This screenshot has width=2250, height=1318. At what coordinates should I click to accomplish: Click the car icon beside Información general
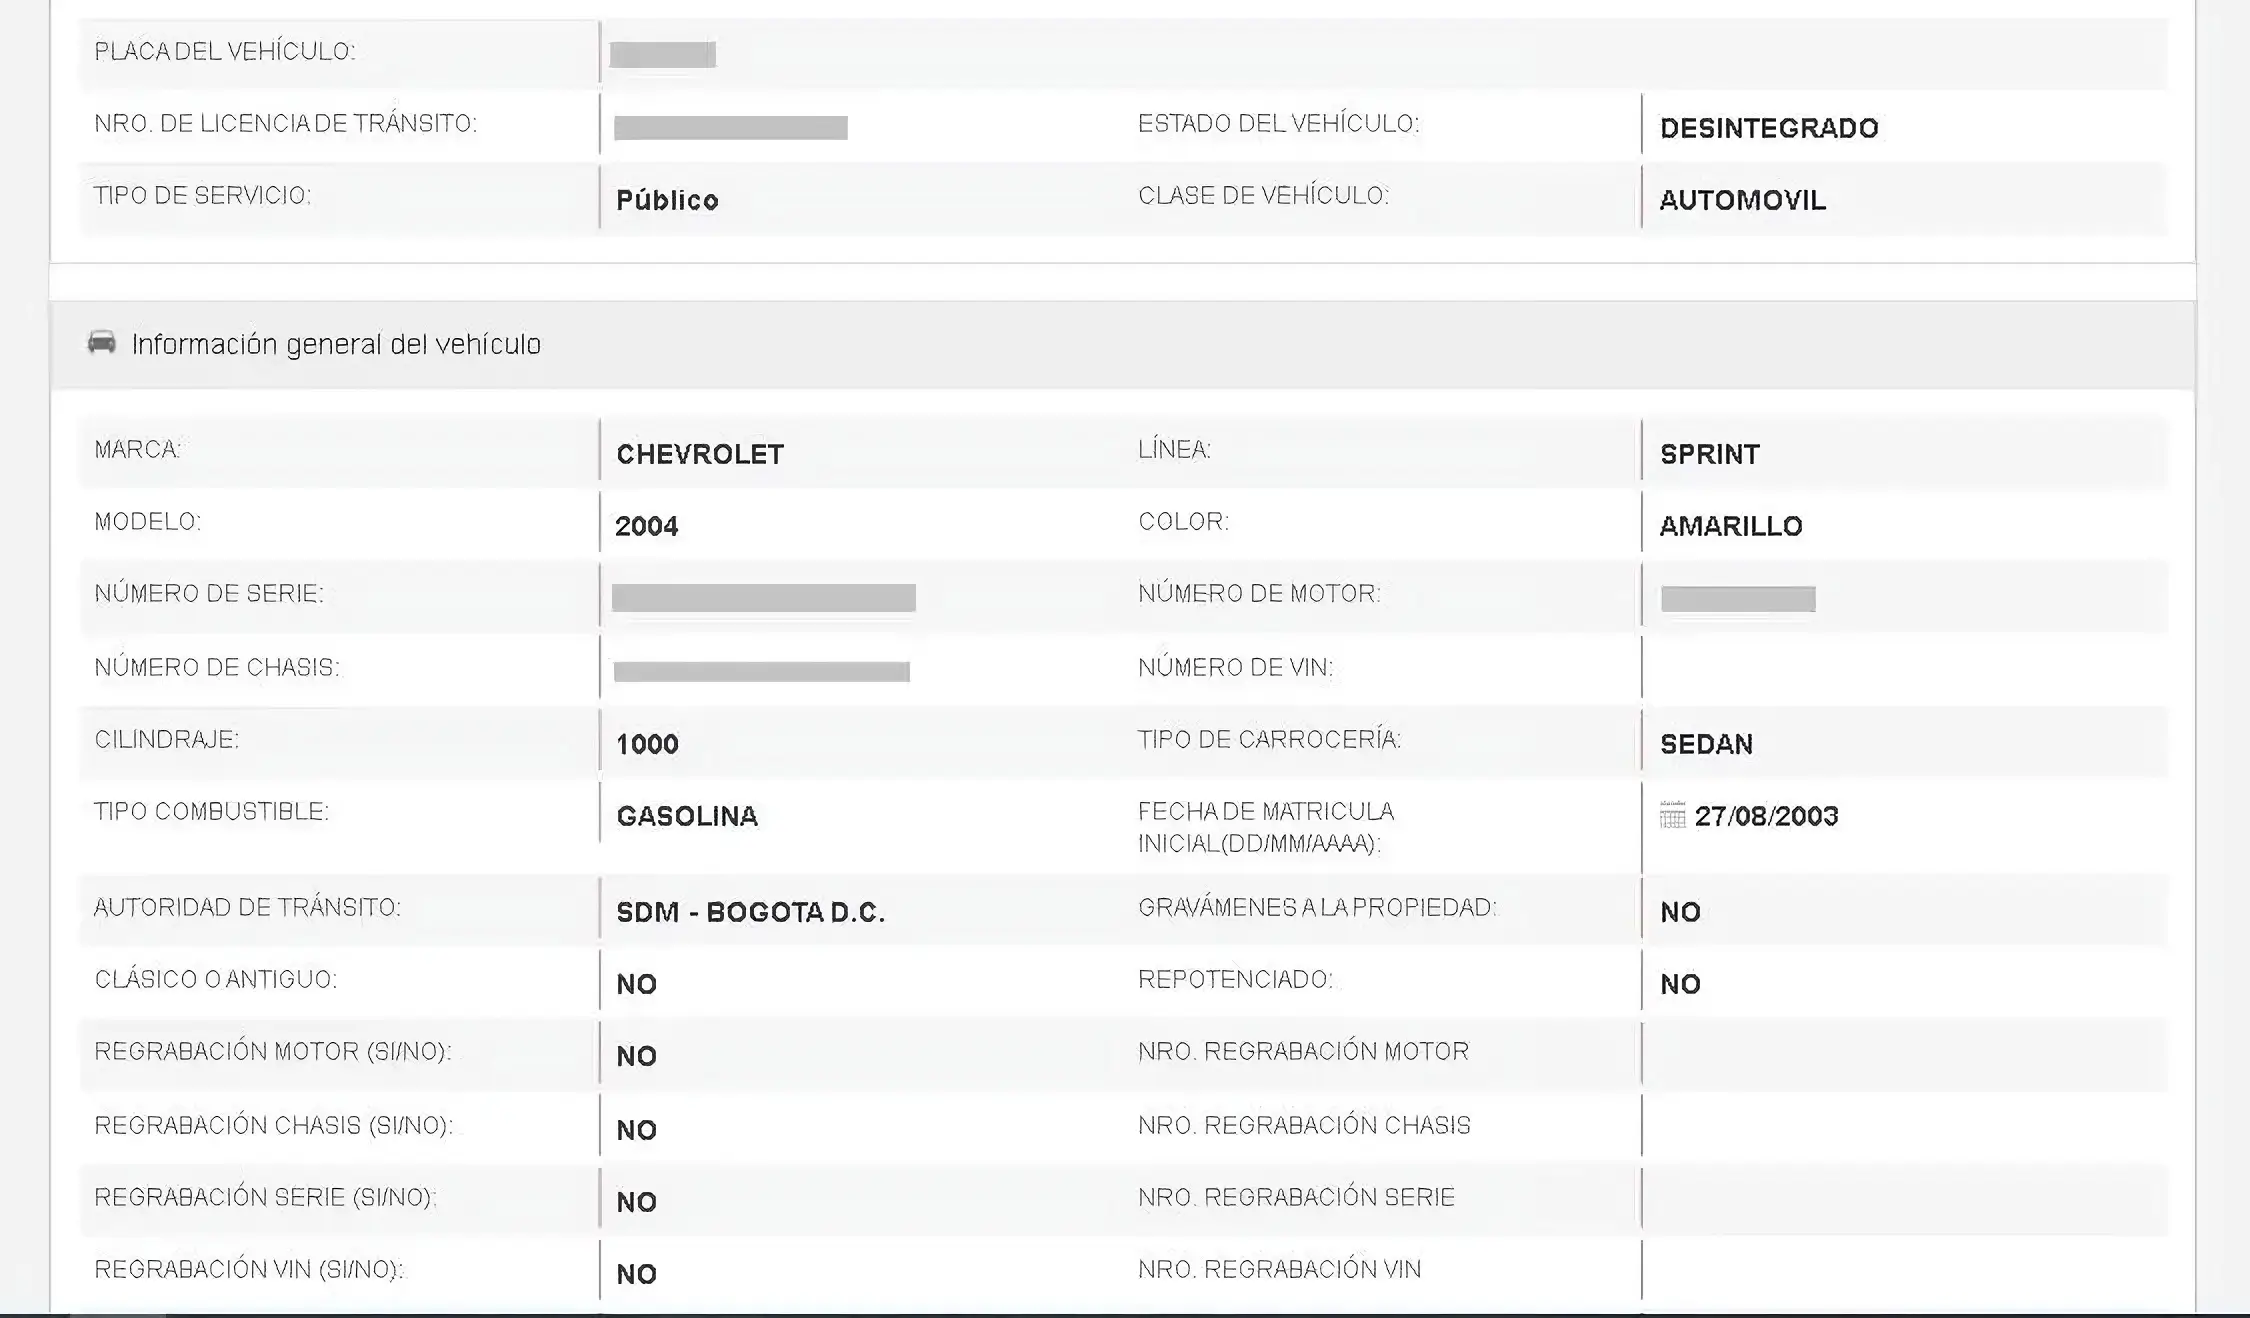click(101, 343)
